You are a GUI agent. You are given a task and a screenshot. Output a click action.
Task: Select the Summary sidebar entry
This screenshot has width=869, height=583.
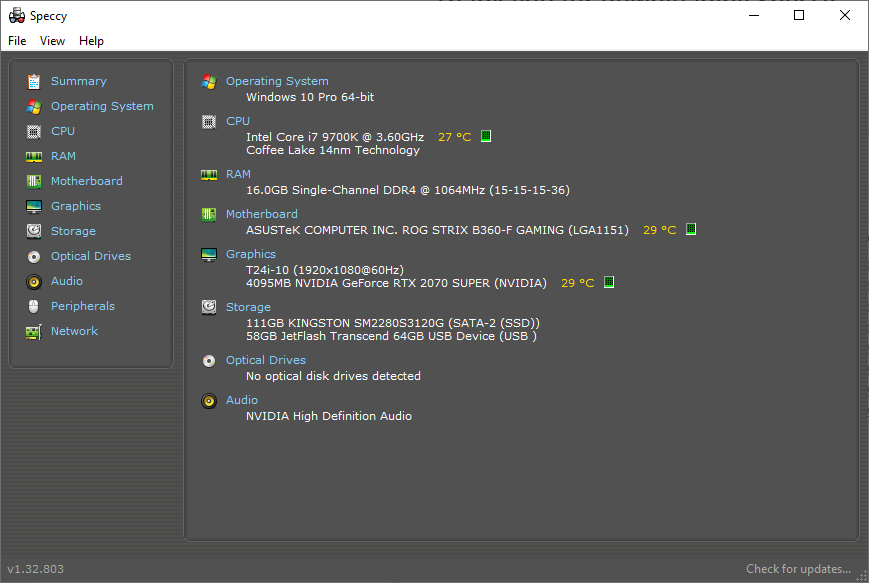(78, 81)
